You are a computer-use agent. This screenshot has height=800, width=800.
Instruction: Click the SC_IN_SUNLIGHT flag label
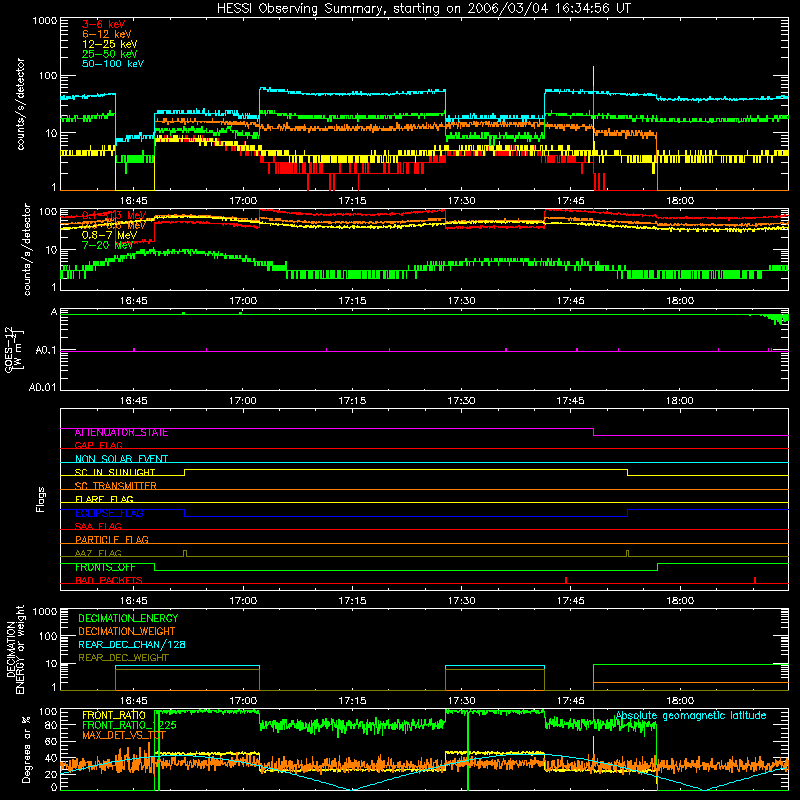[115, 472]
